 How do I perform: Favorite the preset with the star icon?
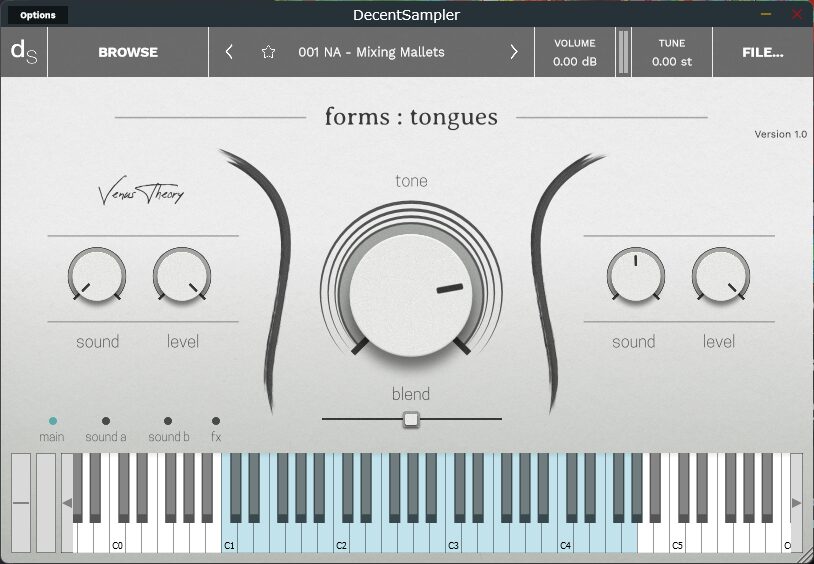268,52
